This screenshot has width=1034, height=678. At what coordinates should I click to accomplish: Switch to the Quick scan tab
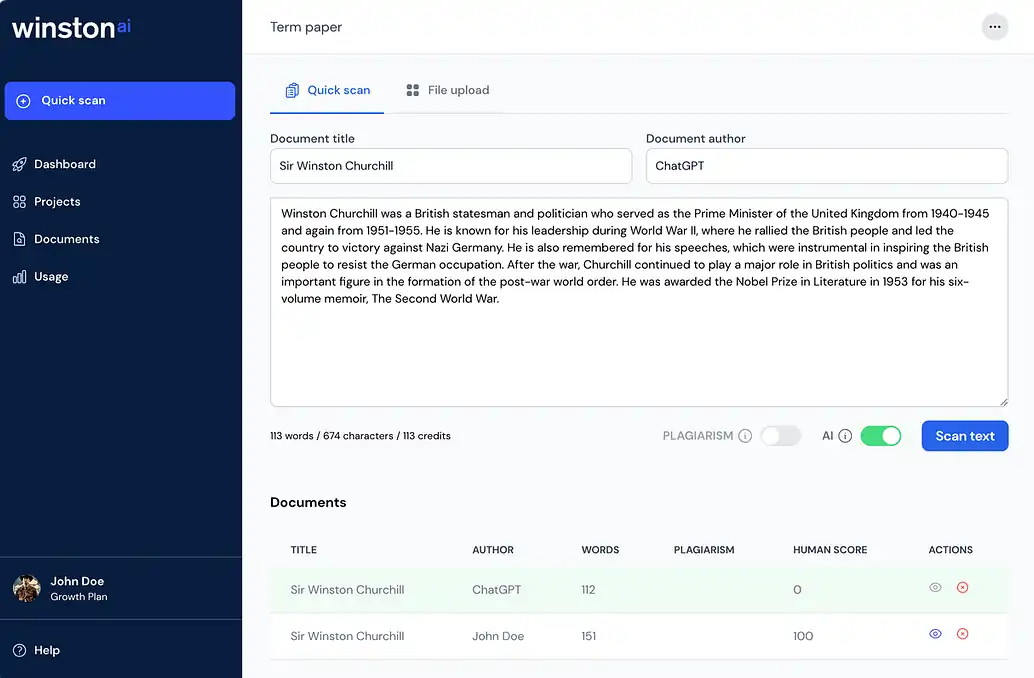point(327,90)
